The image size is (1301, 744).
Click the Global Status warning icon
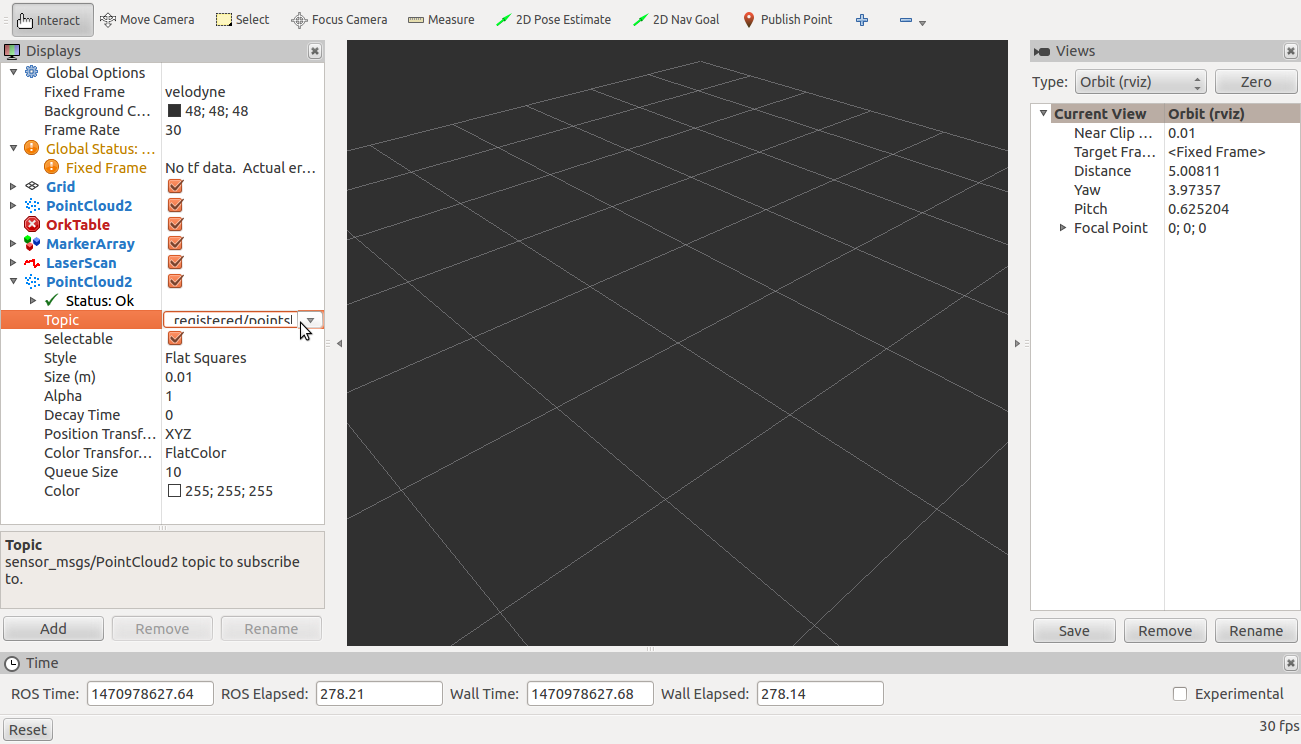[x=32, y=148]
